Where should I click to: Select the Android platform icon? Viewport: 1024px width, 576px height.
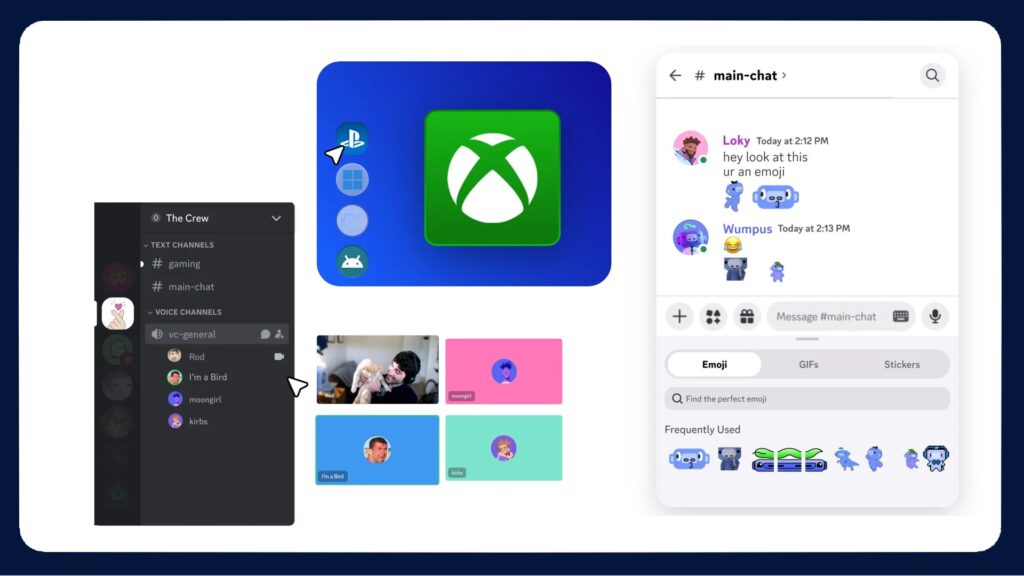click(x=353, y=261)
